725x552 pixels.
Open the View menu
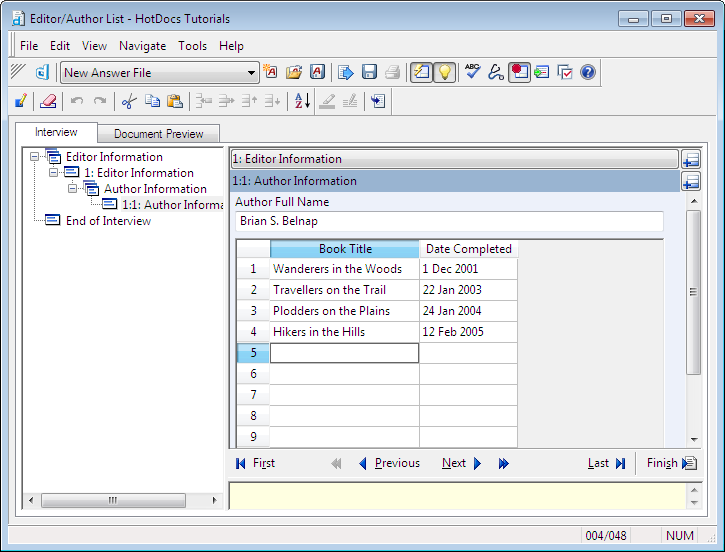point(94,46)
